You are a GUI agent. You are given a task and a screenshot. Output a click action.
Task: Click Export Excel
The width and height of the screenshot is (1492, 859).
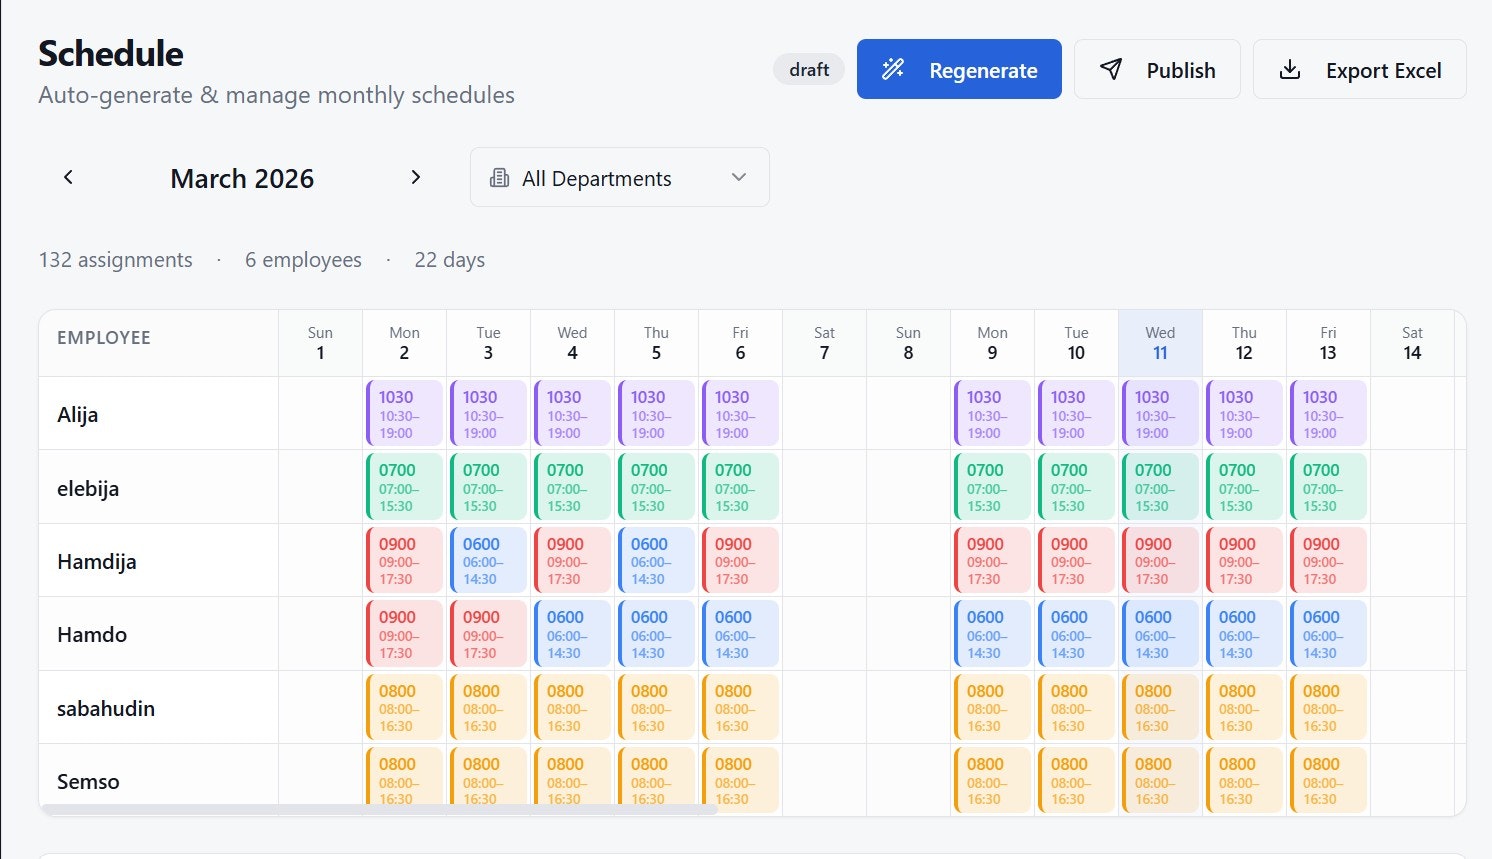[x=1360, y=69]
